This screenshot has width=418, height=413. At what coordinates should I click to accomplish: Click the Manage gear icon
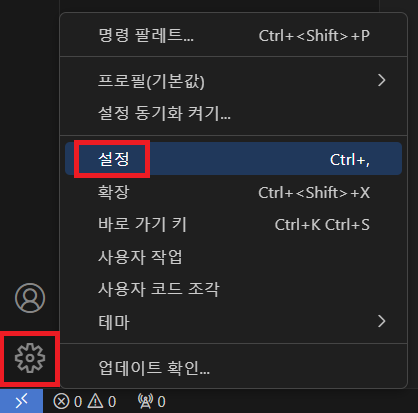(30, 358)
